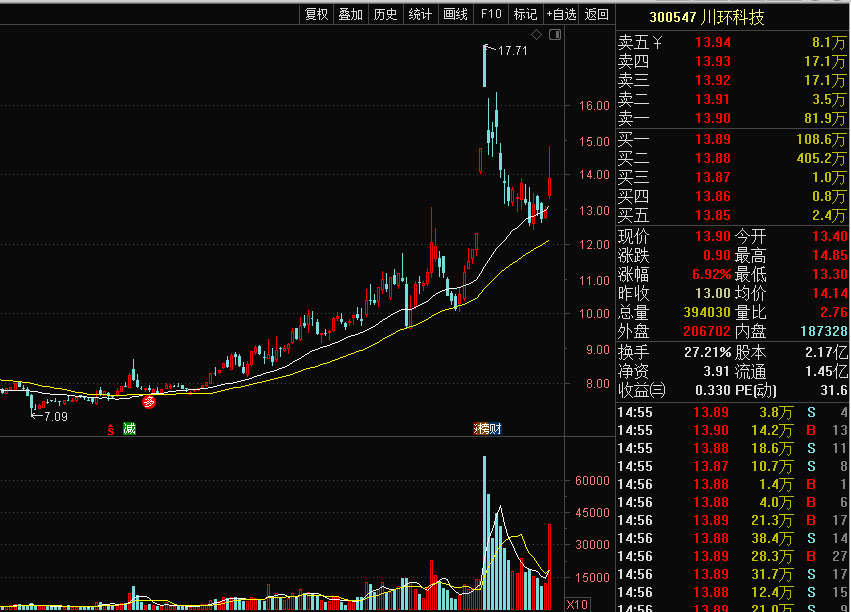Select 买二 price 13.88
The height and width of the screenshot is (612, 851).
[713, 158]
